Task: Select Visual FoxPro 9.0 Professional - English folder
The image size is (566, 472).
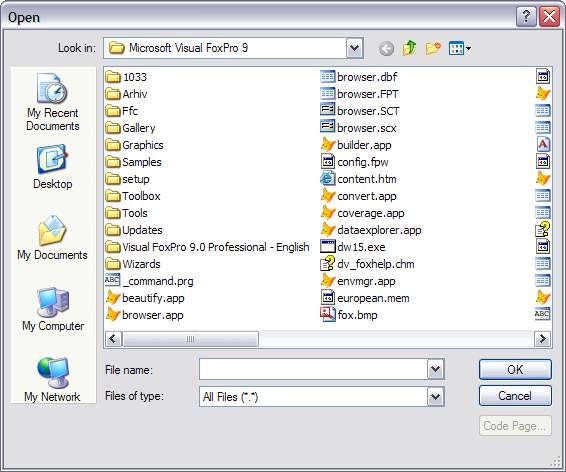Action: tap(208, 247)
